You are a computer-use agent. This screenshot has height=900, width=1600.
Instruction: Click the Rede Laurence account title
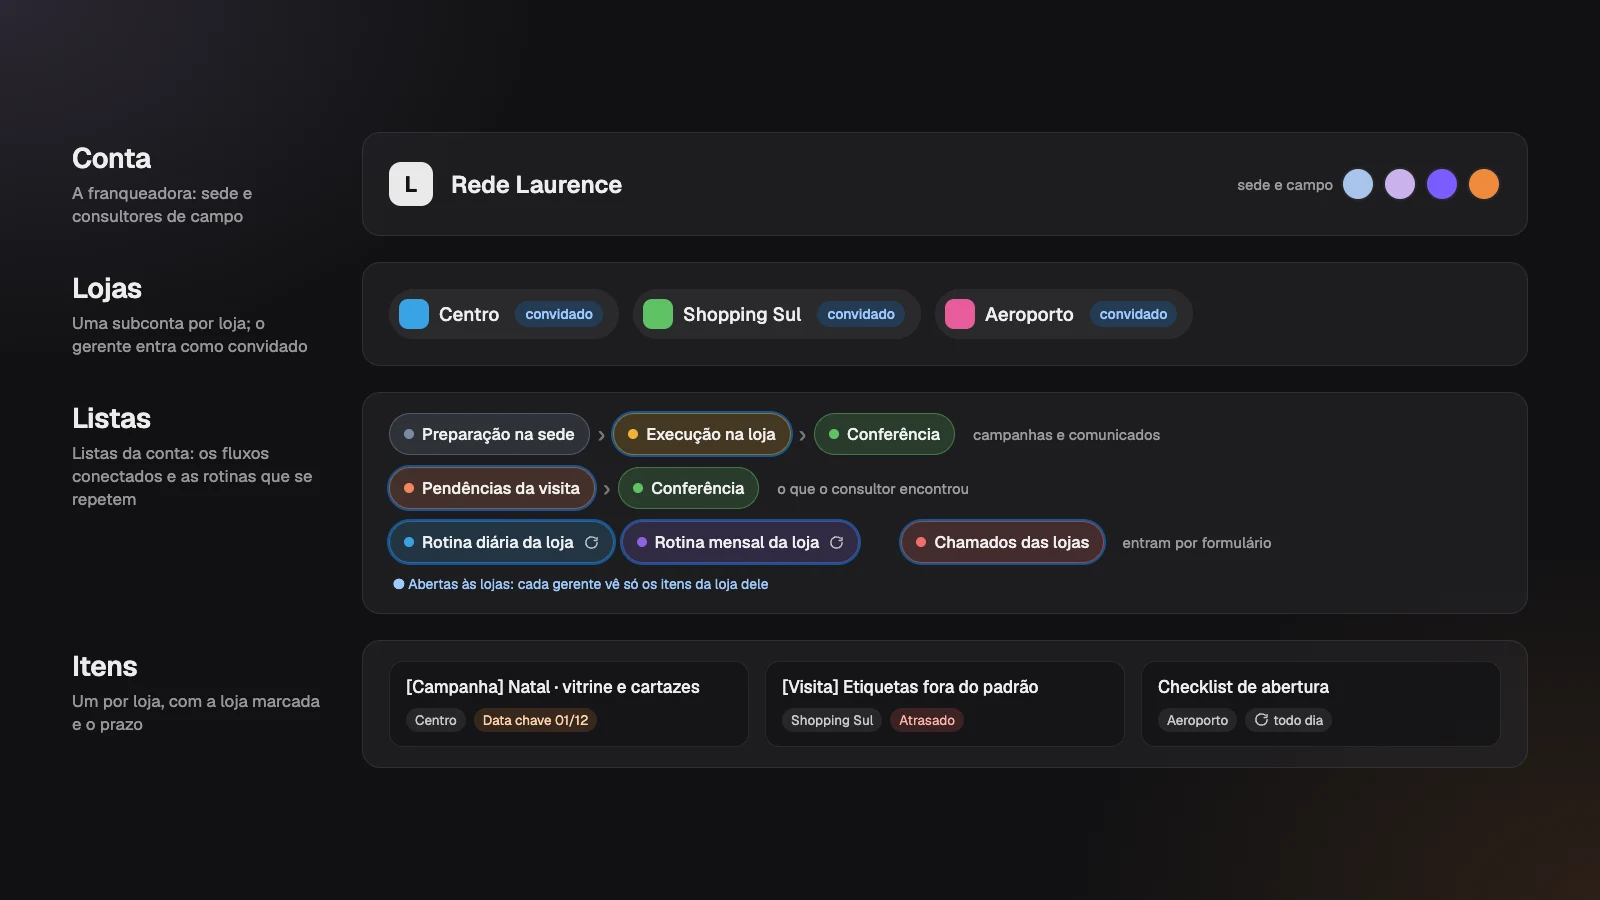pos(536,185)
